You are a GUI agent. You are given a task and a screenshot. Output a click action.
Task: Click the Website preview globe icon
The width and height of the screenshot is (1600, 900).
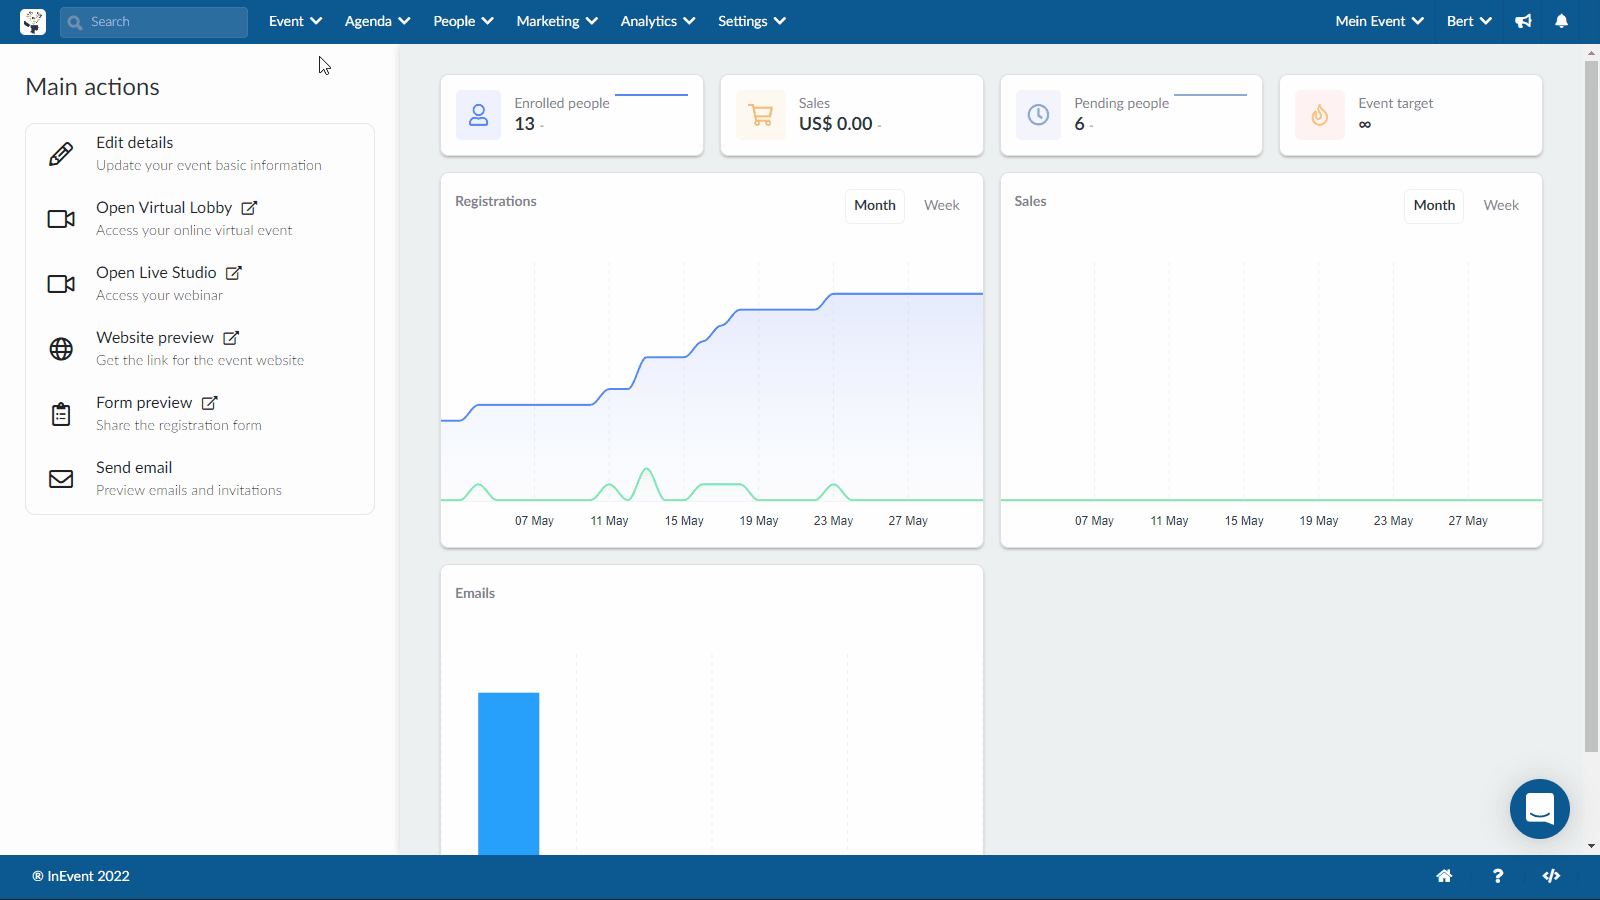coord(61,349)
